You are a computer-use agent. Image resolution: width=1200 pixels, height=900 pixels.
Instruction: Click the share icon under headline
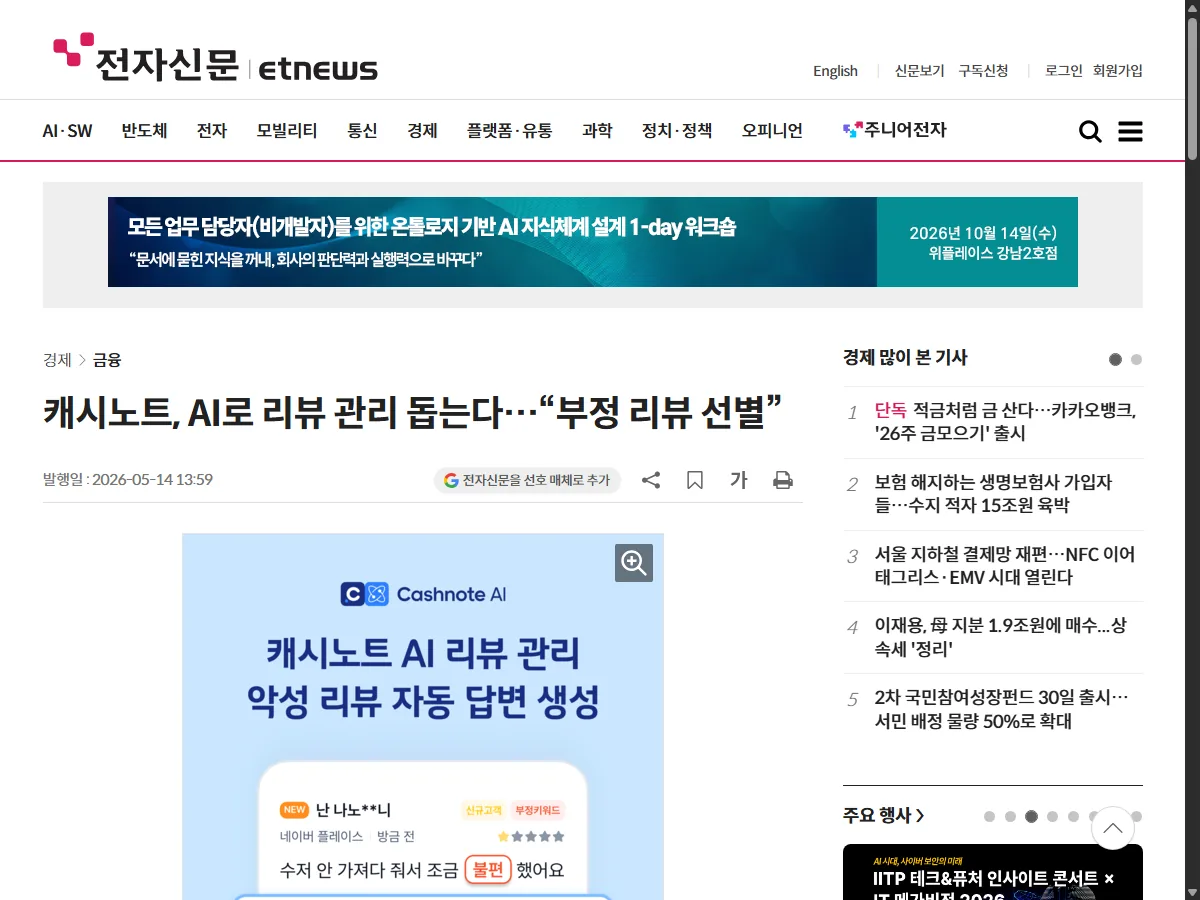[651, 480]
